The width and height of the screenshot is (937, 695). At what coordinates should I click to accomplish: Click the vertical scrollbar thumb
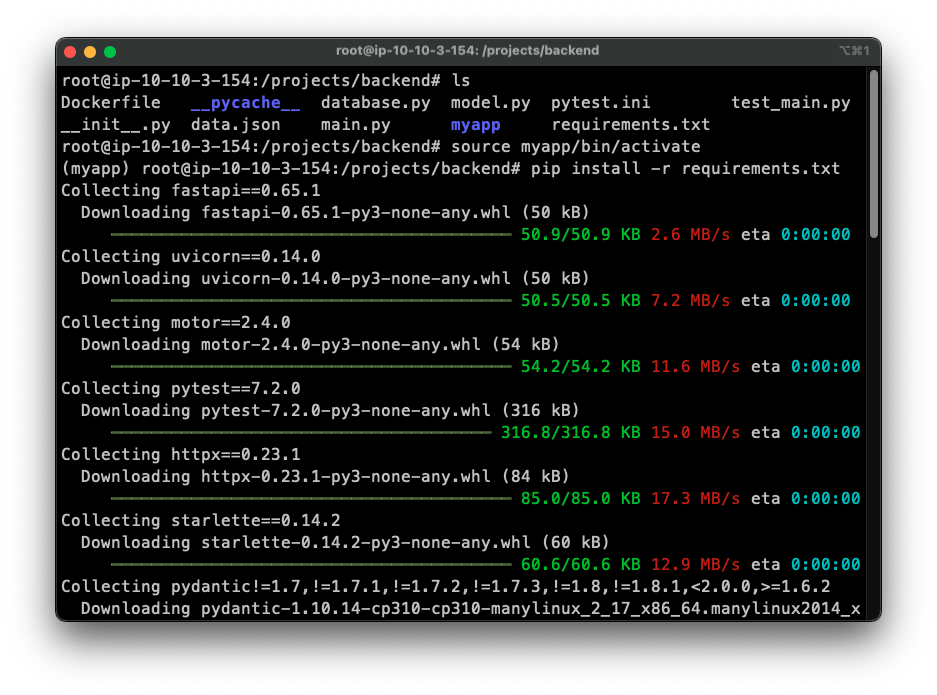pos(873,154)
